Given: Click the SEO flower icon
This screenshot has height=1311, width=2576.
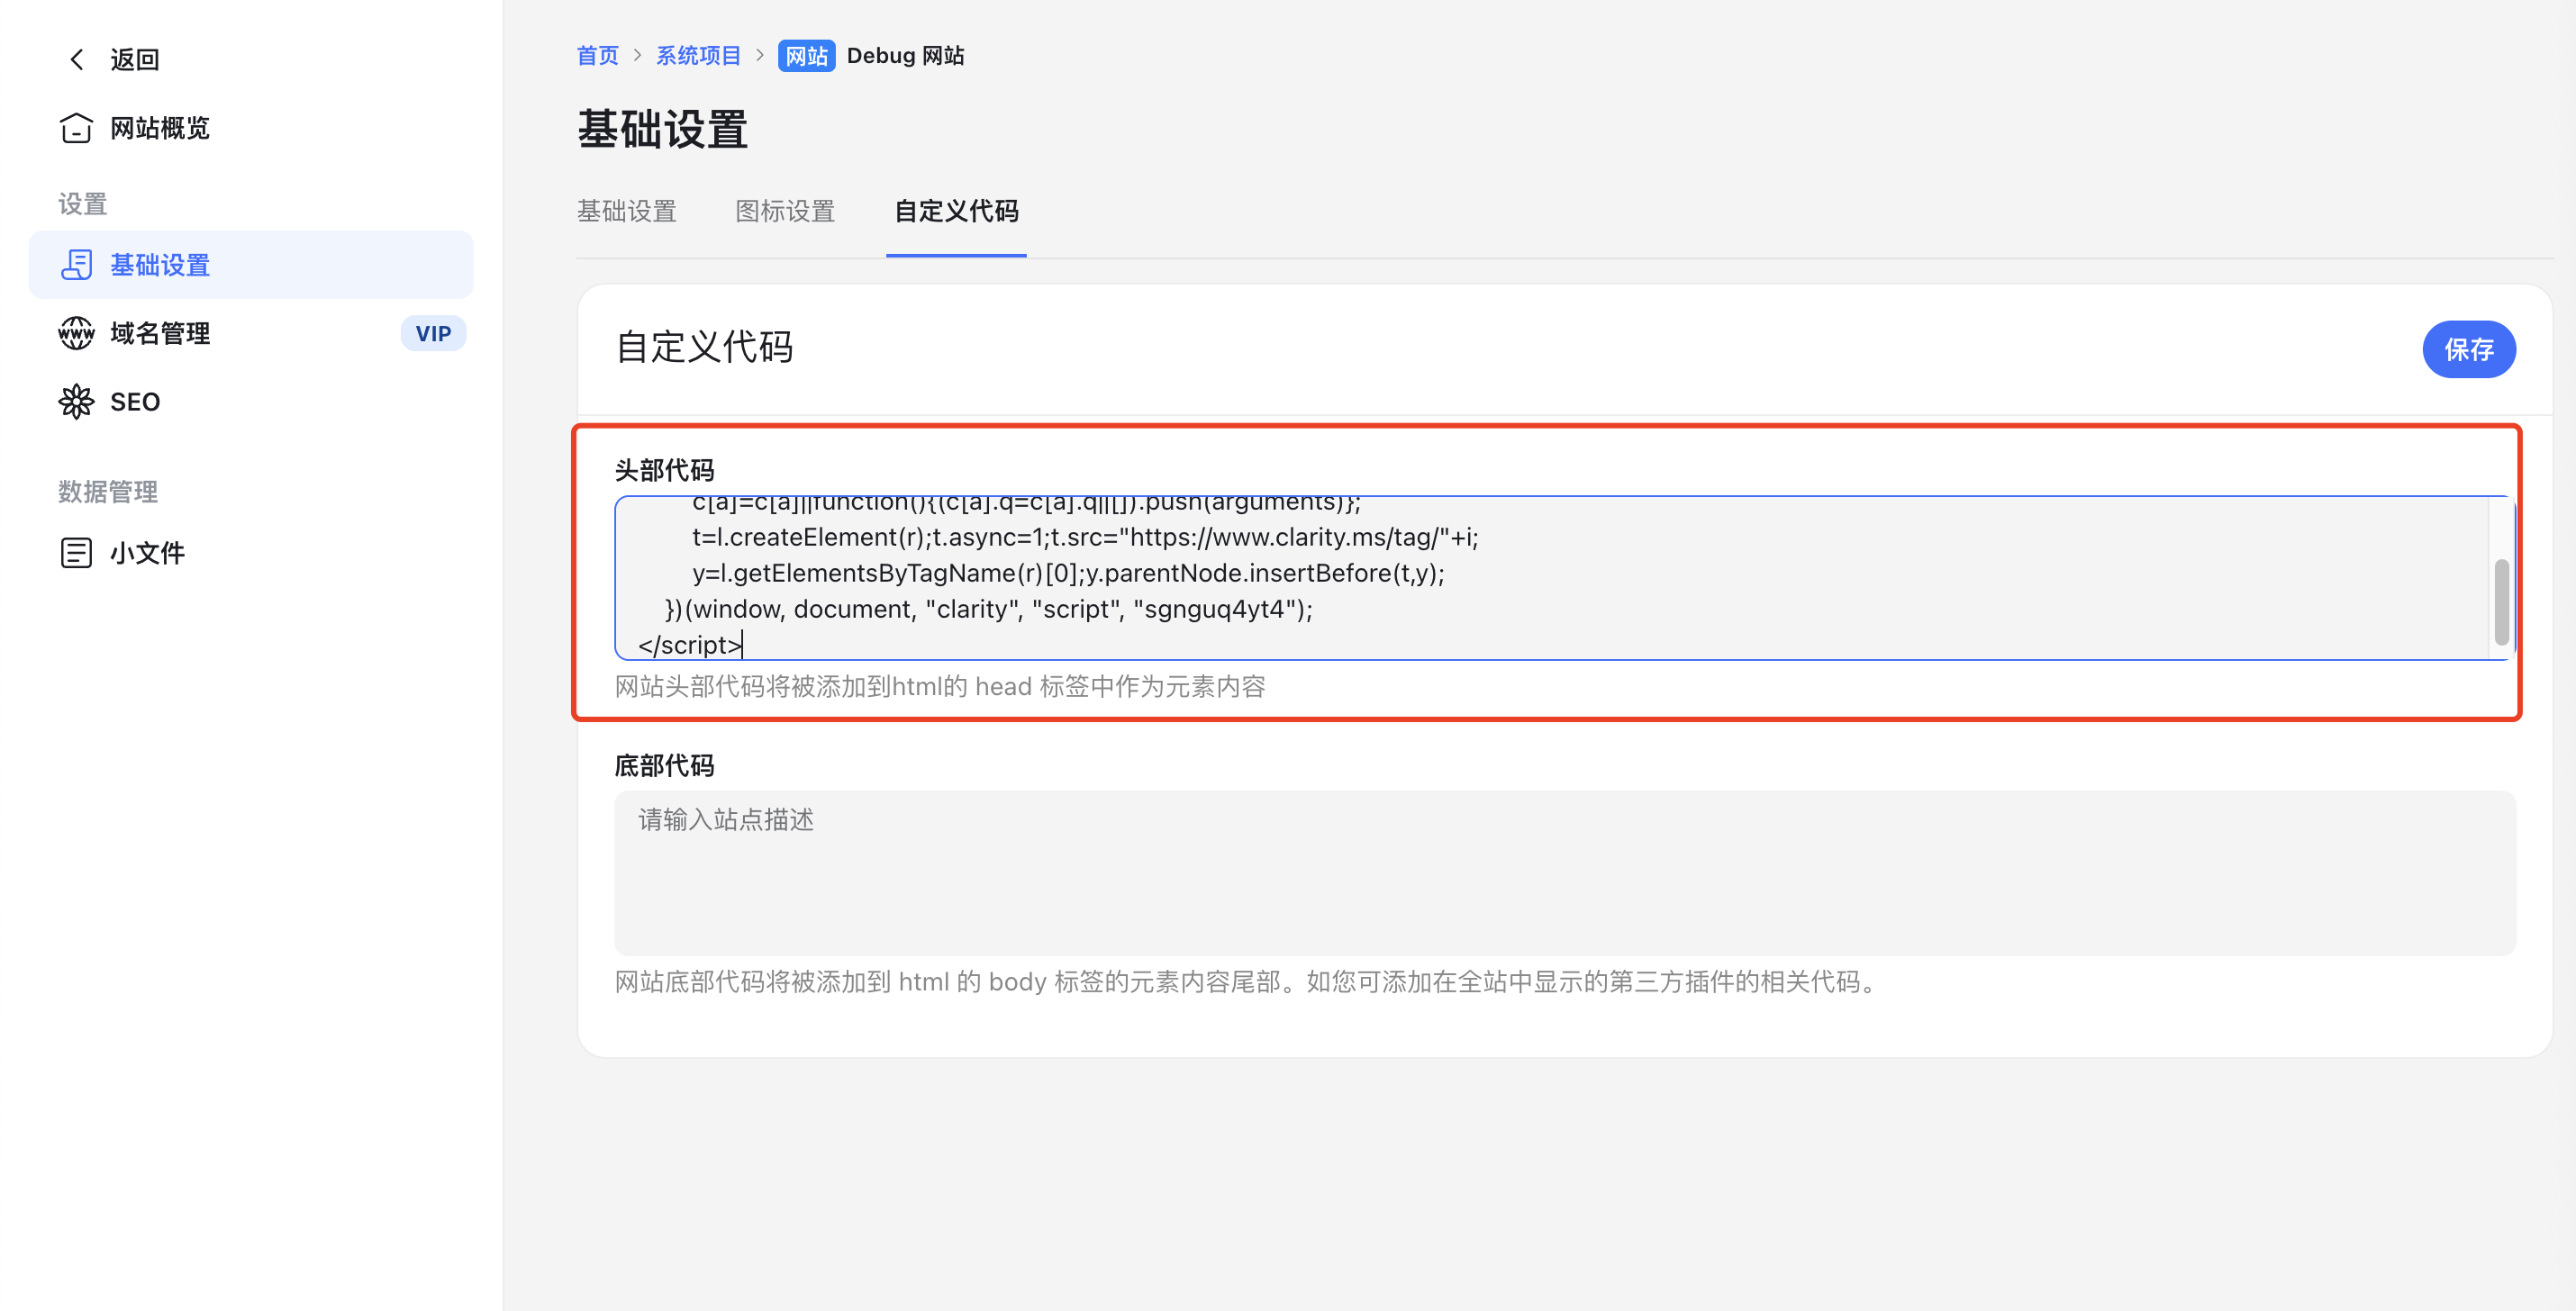Looking at the screenshot, I should tap(76, 402).
